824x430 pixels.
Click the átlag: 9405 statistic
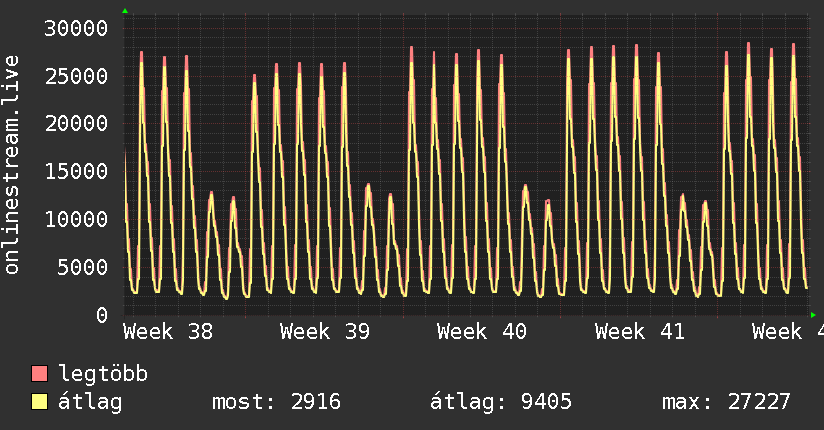[501, 402]
